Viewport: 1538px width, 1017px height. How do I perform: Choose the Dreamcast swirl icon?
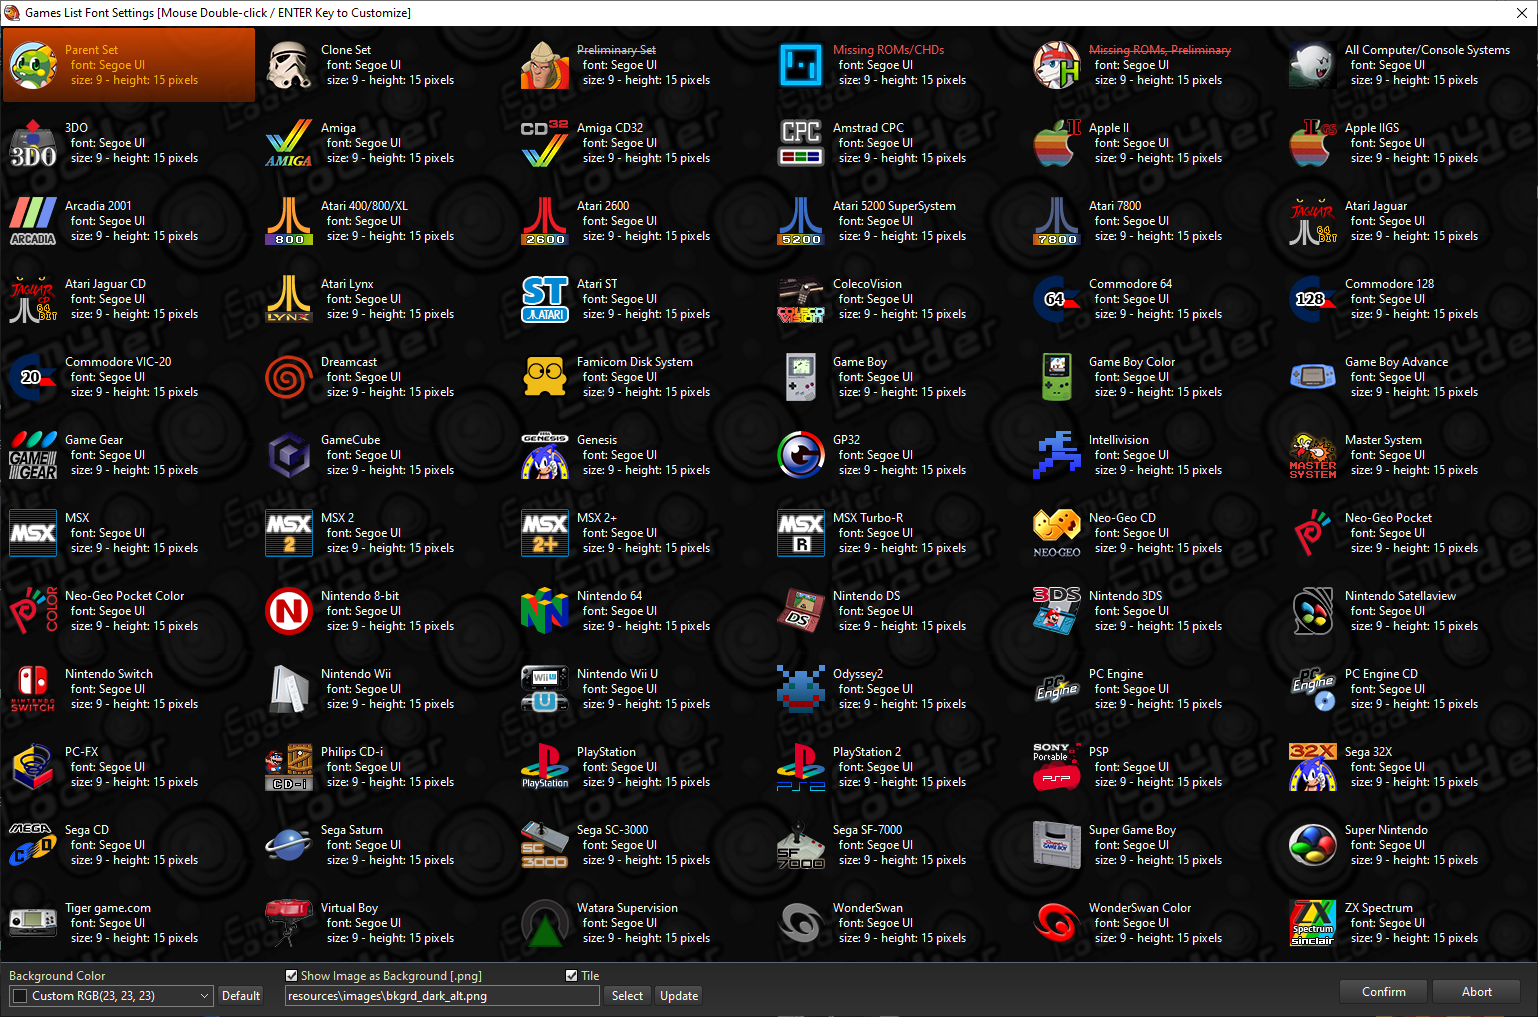[289, 377]
